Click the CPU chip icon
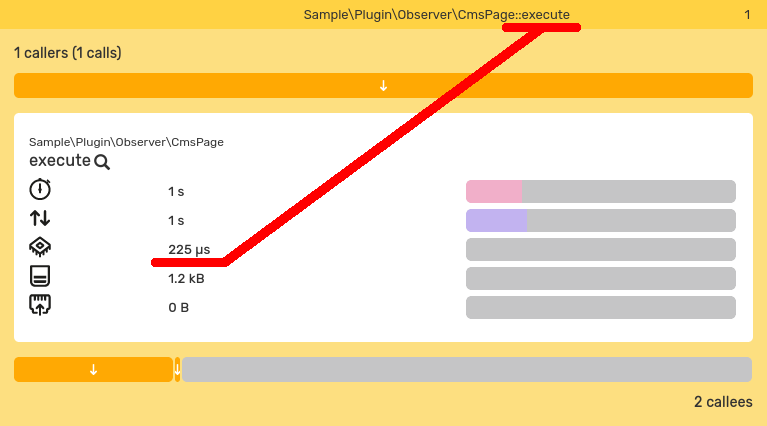This screenshot has width=767, height=426. (x=40, y=247)
